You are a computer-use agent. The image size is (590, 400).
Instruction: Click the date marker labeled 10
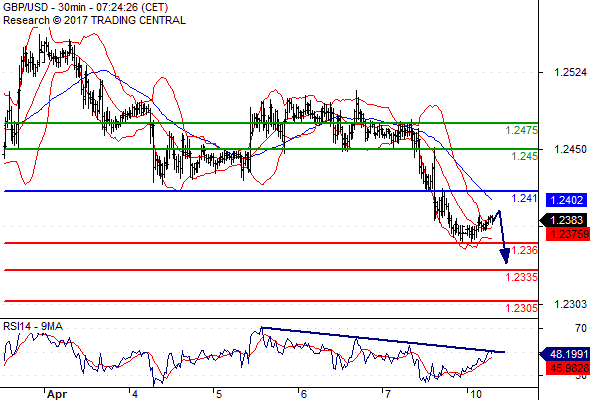[x=476, y=394]
